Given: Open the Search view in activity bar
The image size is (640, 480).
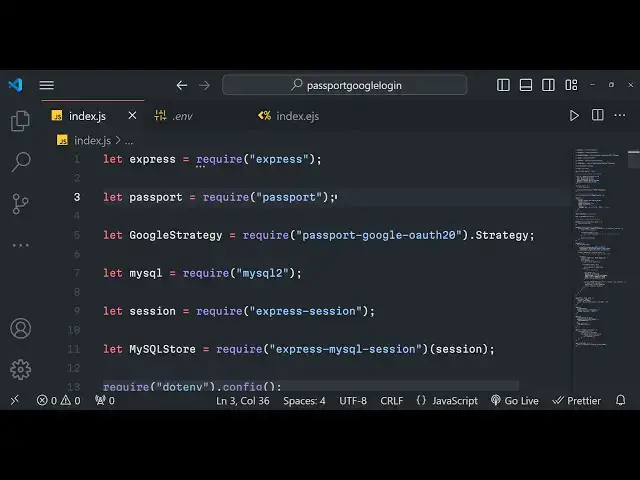Looking at the screenshot, I should [x=20, y=162].
